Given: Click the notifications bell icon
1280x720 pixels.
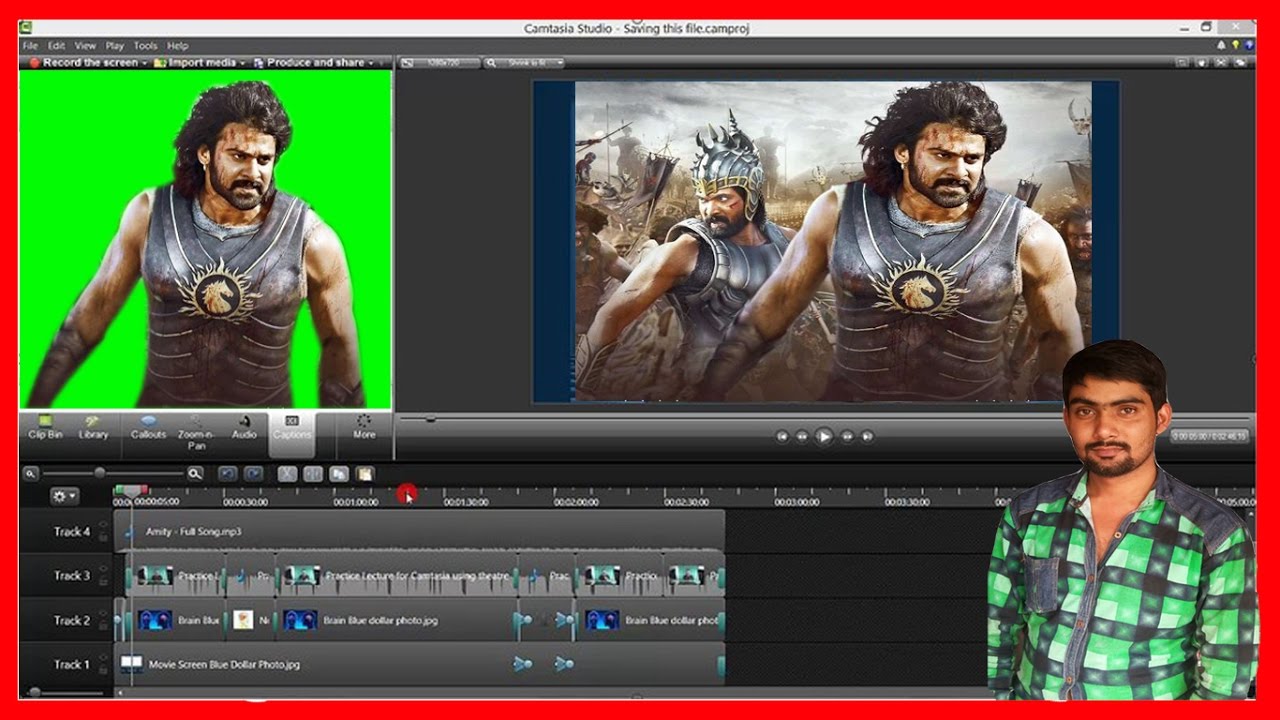Looking at the screenshot, I should click(x=1221, y=46).
